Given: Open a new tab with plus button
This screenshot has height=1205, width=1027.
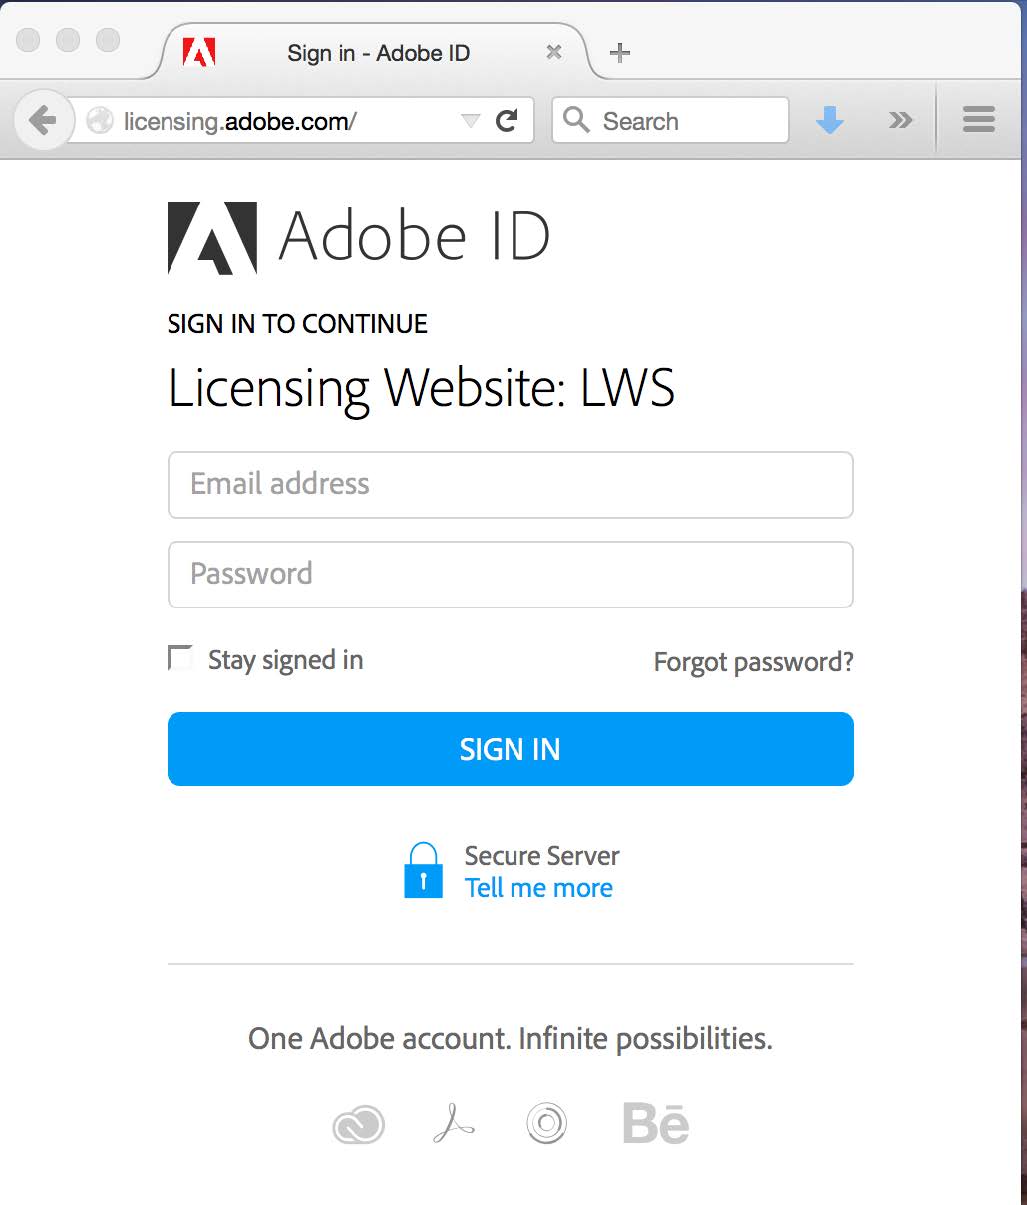Looking at the screenshot, I should (x=620, y=53).
